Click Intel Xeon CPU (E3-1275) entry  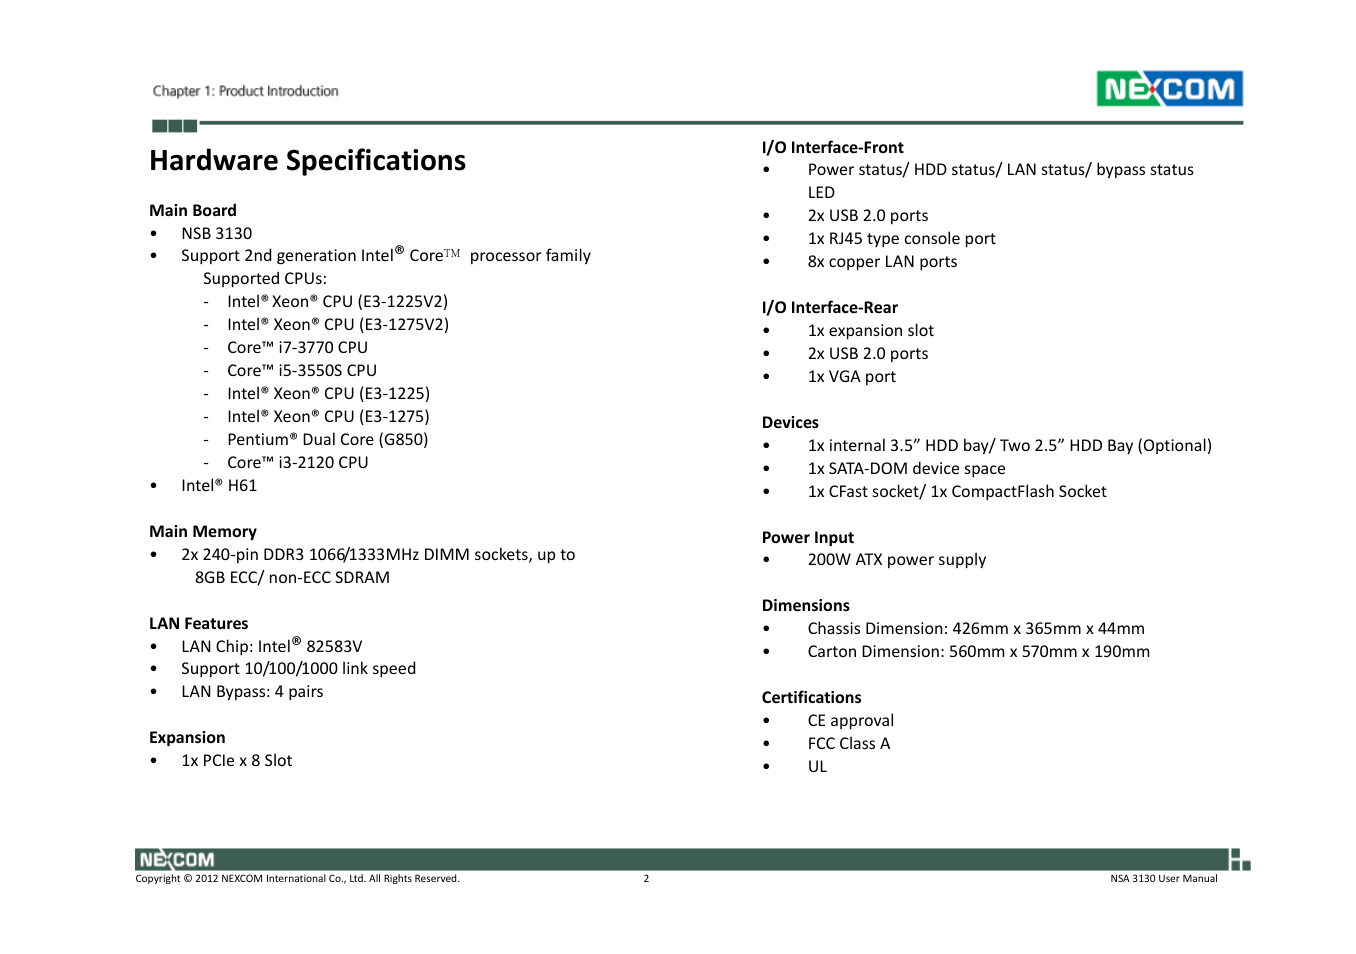coord(328,417)
